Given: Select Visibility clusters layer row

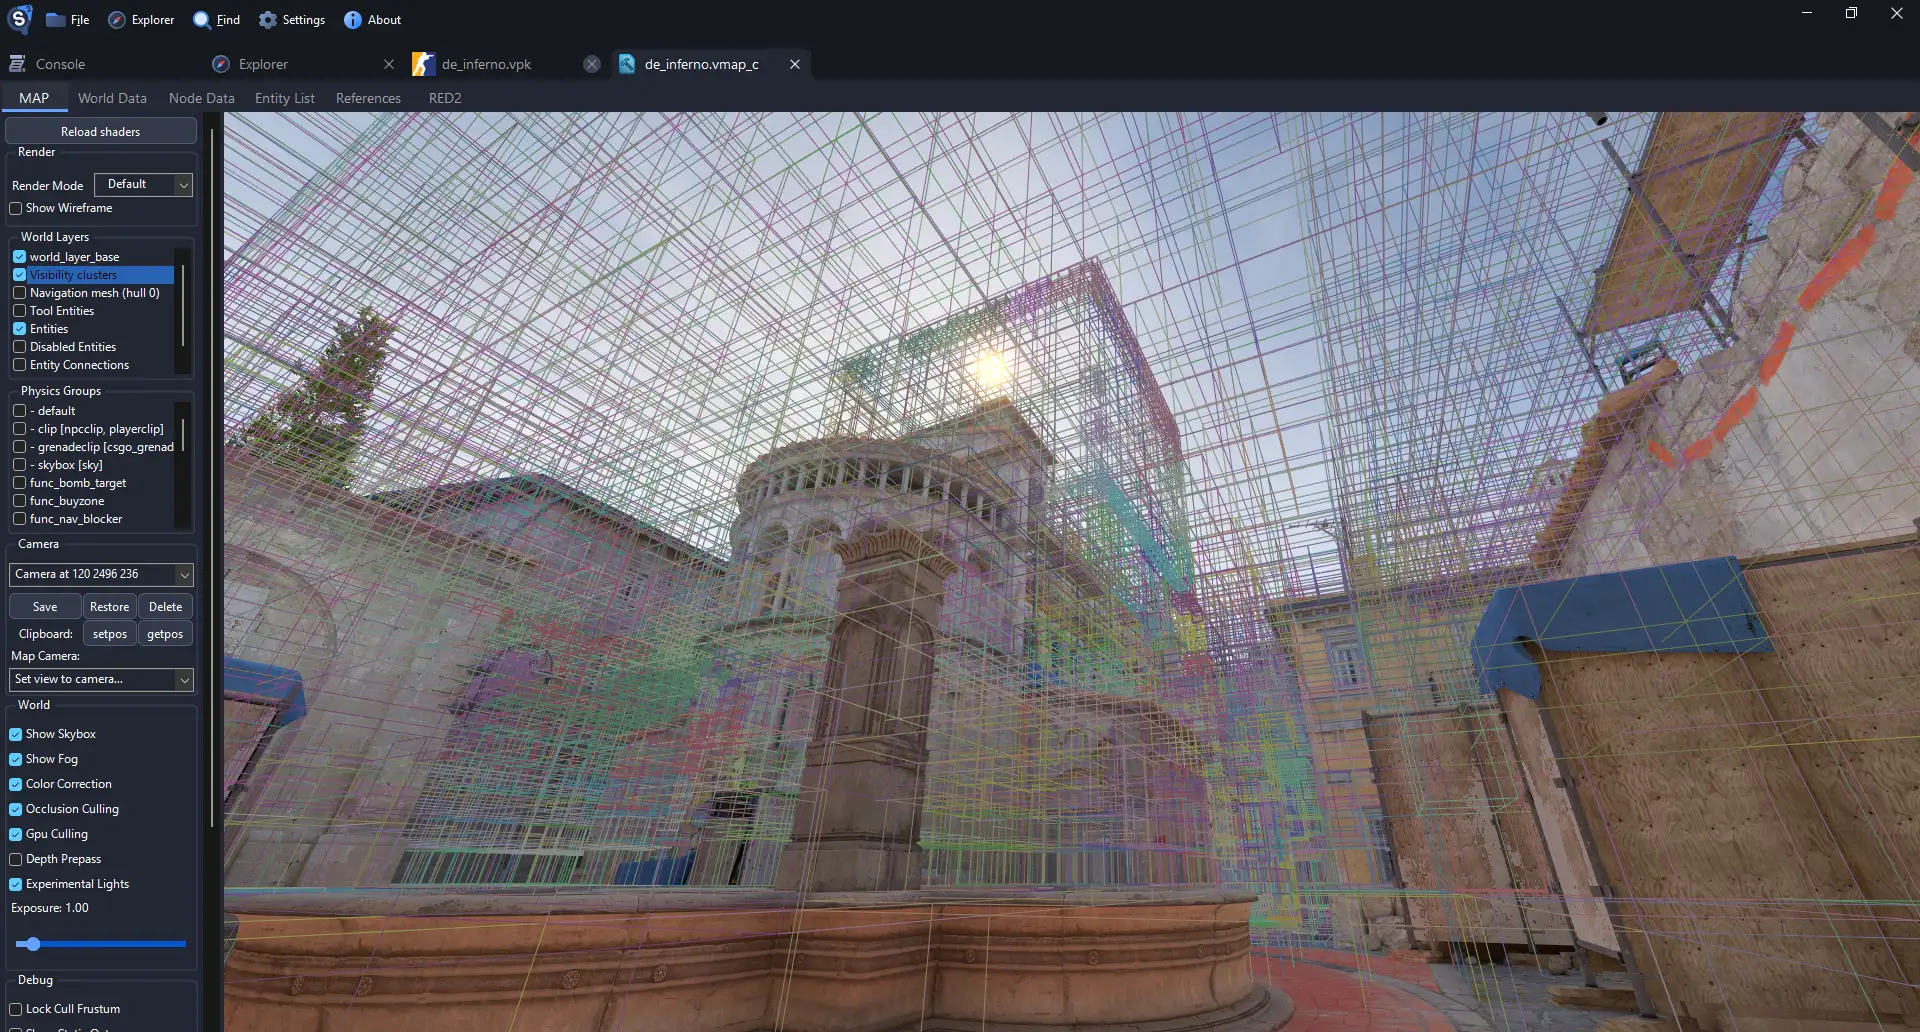Looking at the screenshot, I should coord(93,275).
